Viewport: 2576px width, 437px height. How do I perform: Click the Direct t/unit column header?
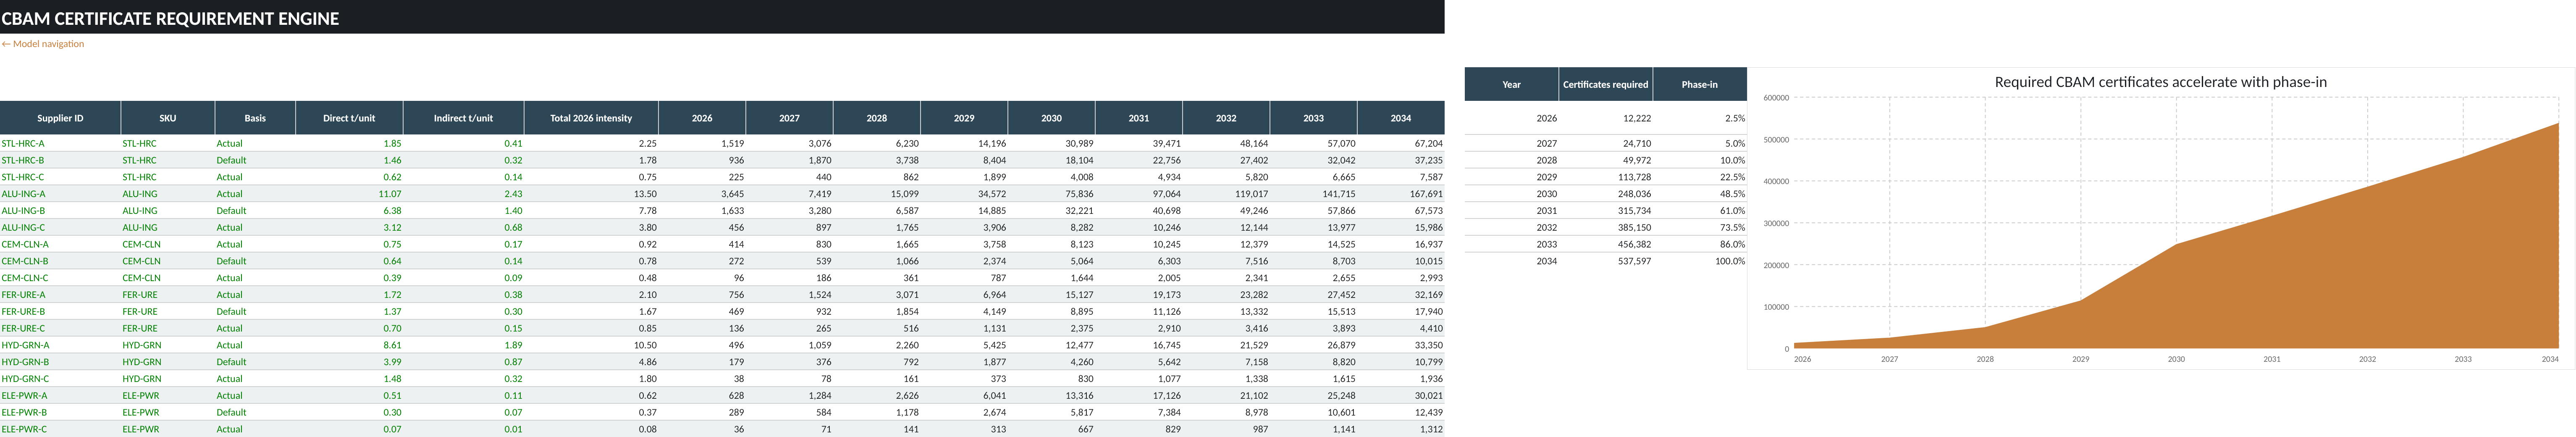coord(349,118)
